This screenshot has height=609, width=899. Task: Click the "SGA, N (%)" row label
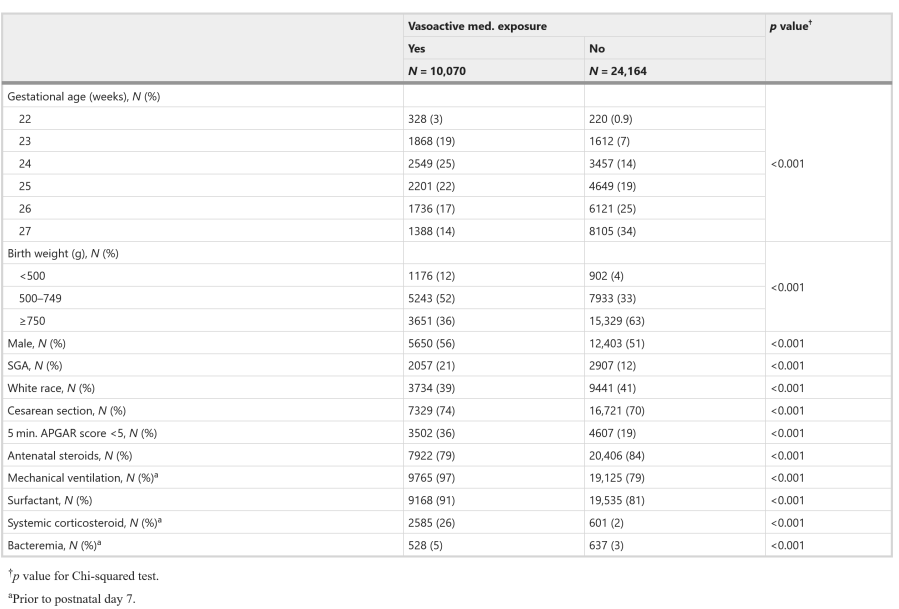38,366
